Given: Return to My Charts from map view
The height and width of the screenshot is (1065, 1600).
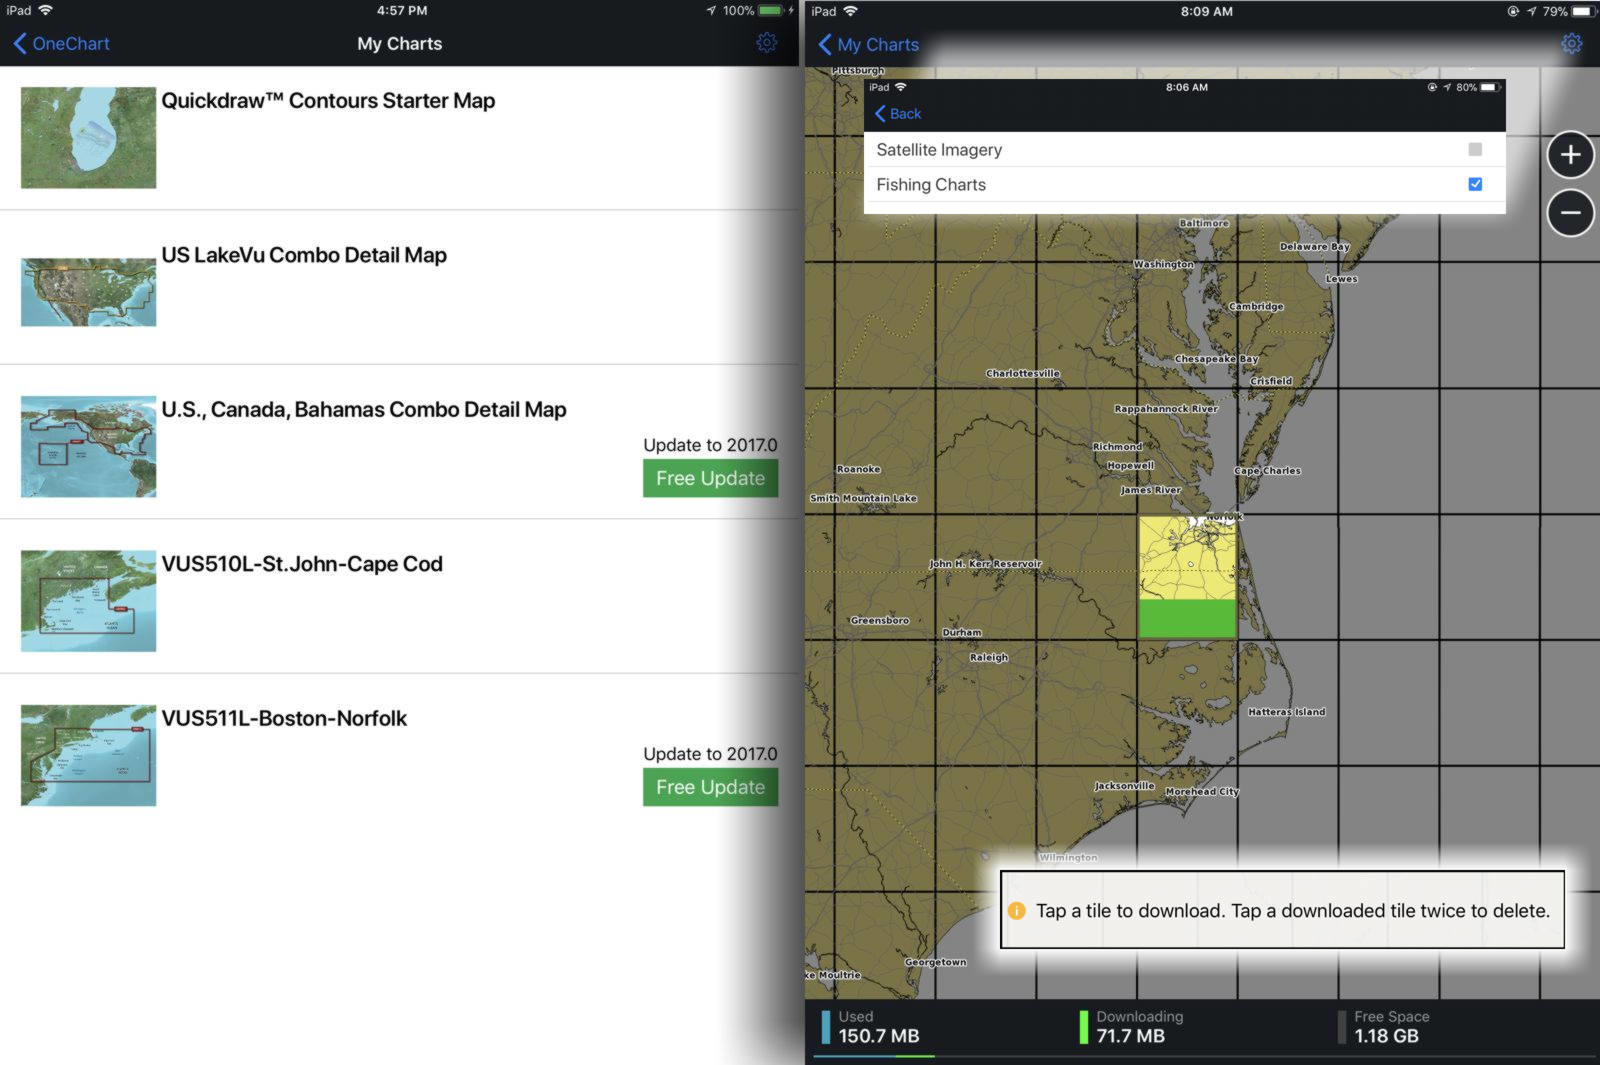Looking at the screenshot, I should 868,44.
